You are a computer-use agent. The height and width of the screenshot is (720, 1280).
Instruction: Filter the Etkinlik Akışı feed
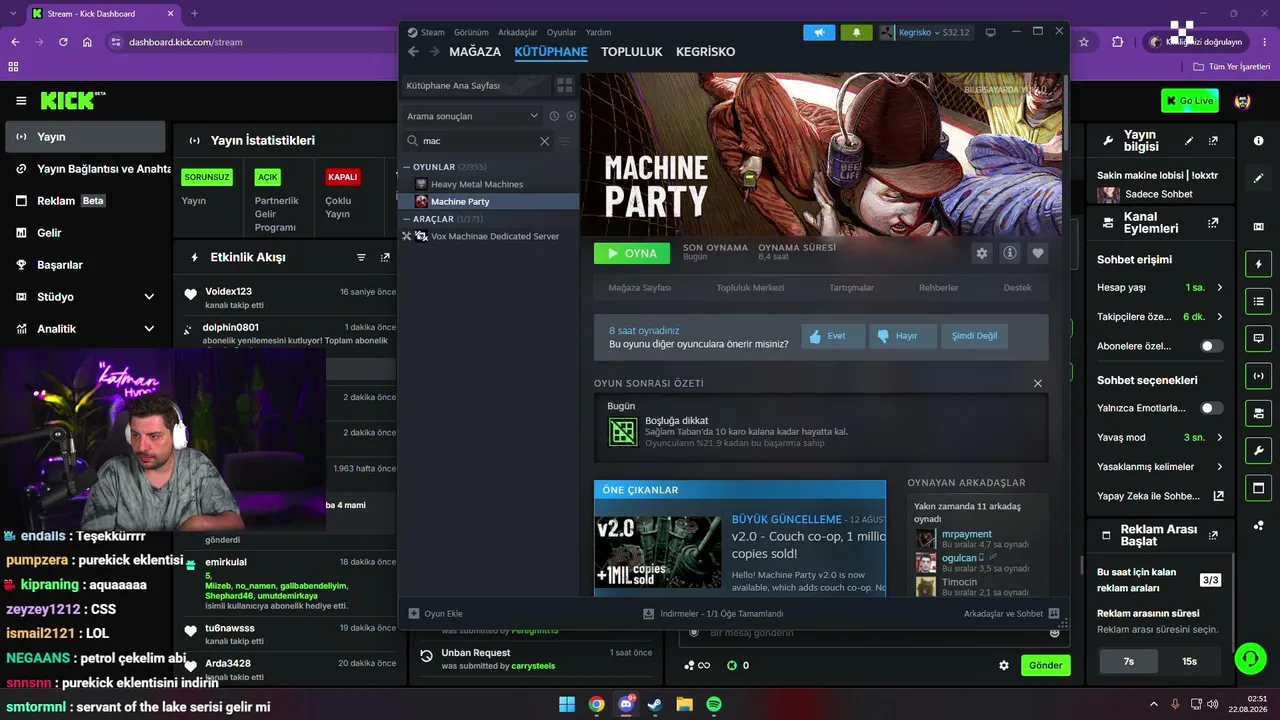(361, 257)
